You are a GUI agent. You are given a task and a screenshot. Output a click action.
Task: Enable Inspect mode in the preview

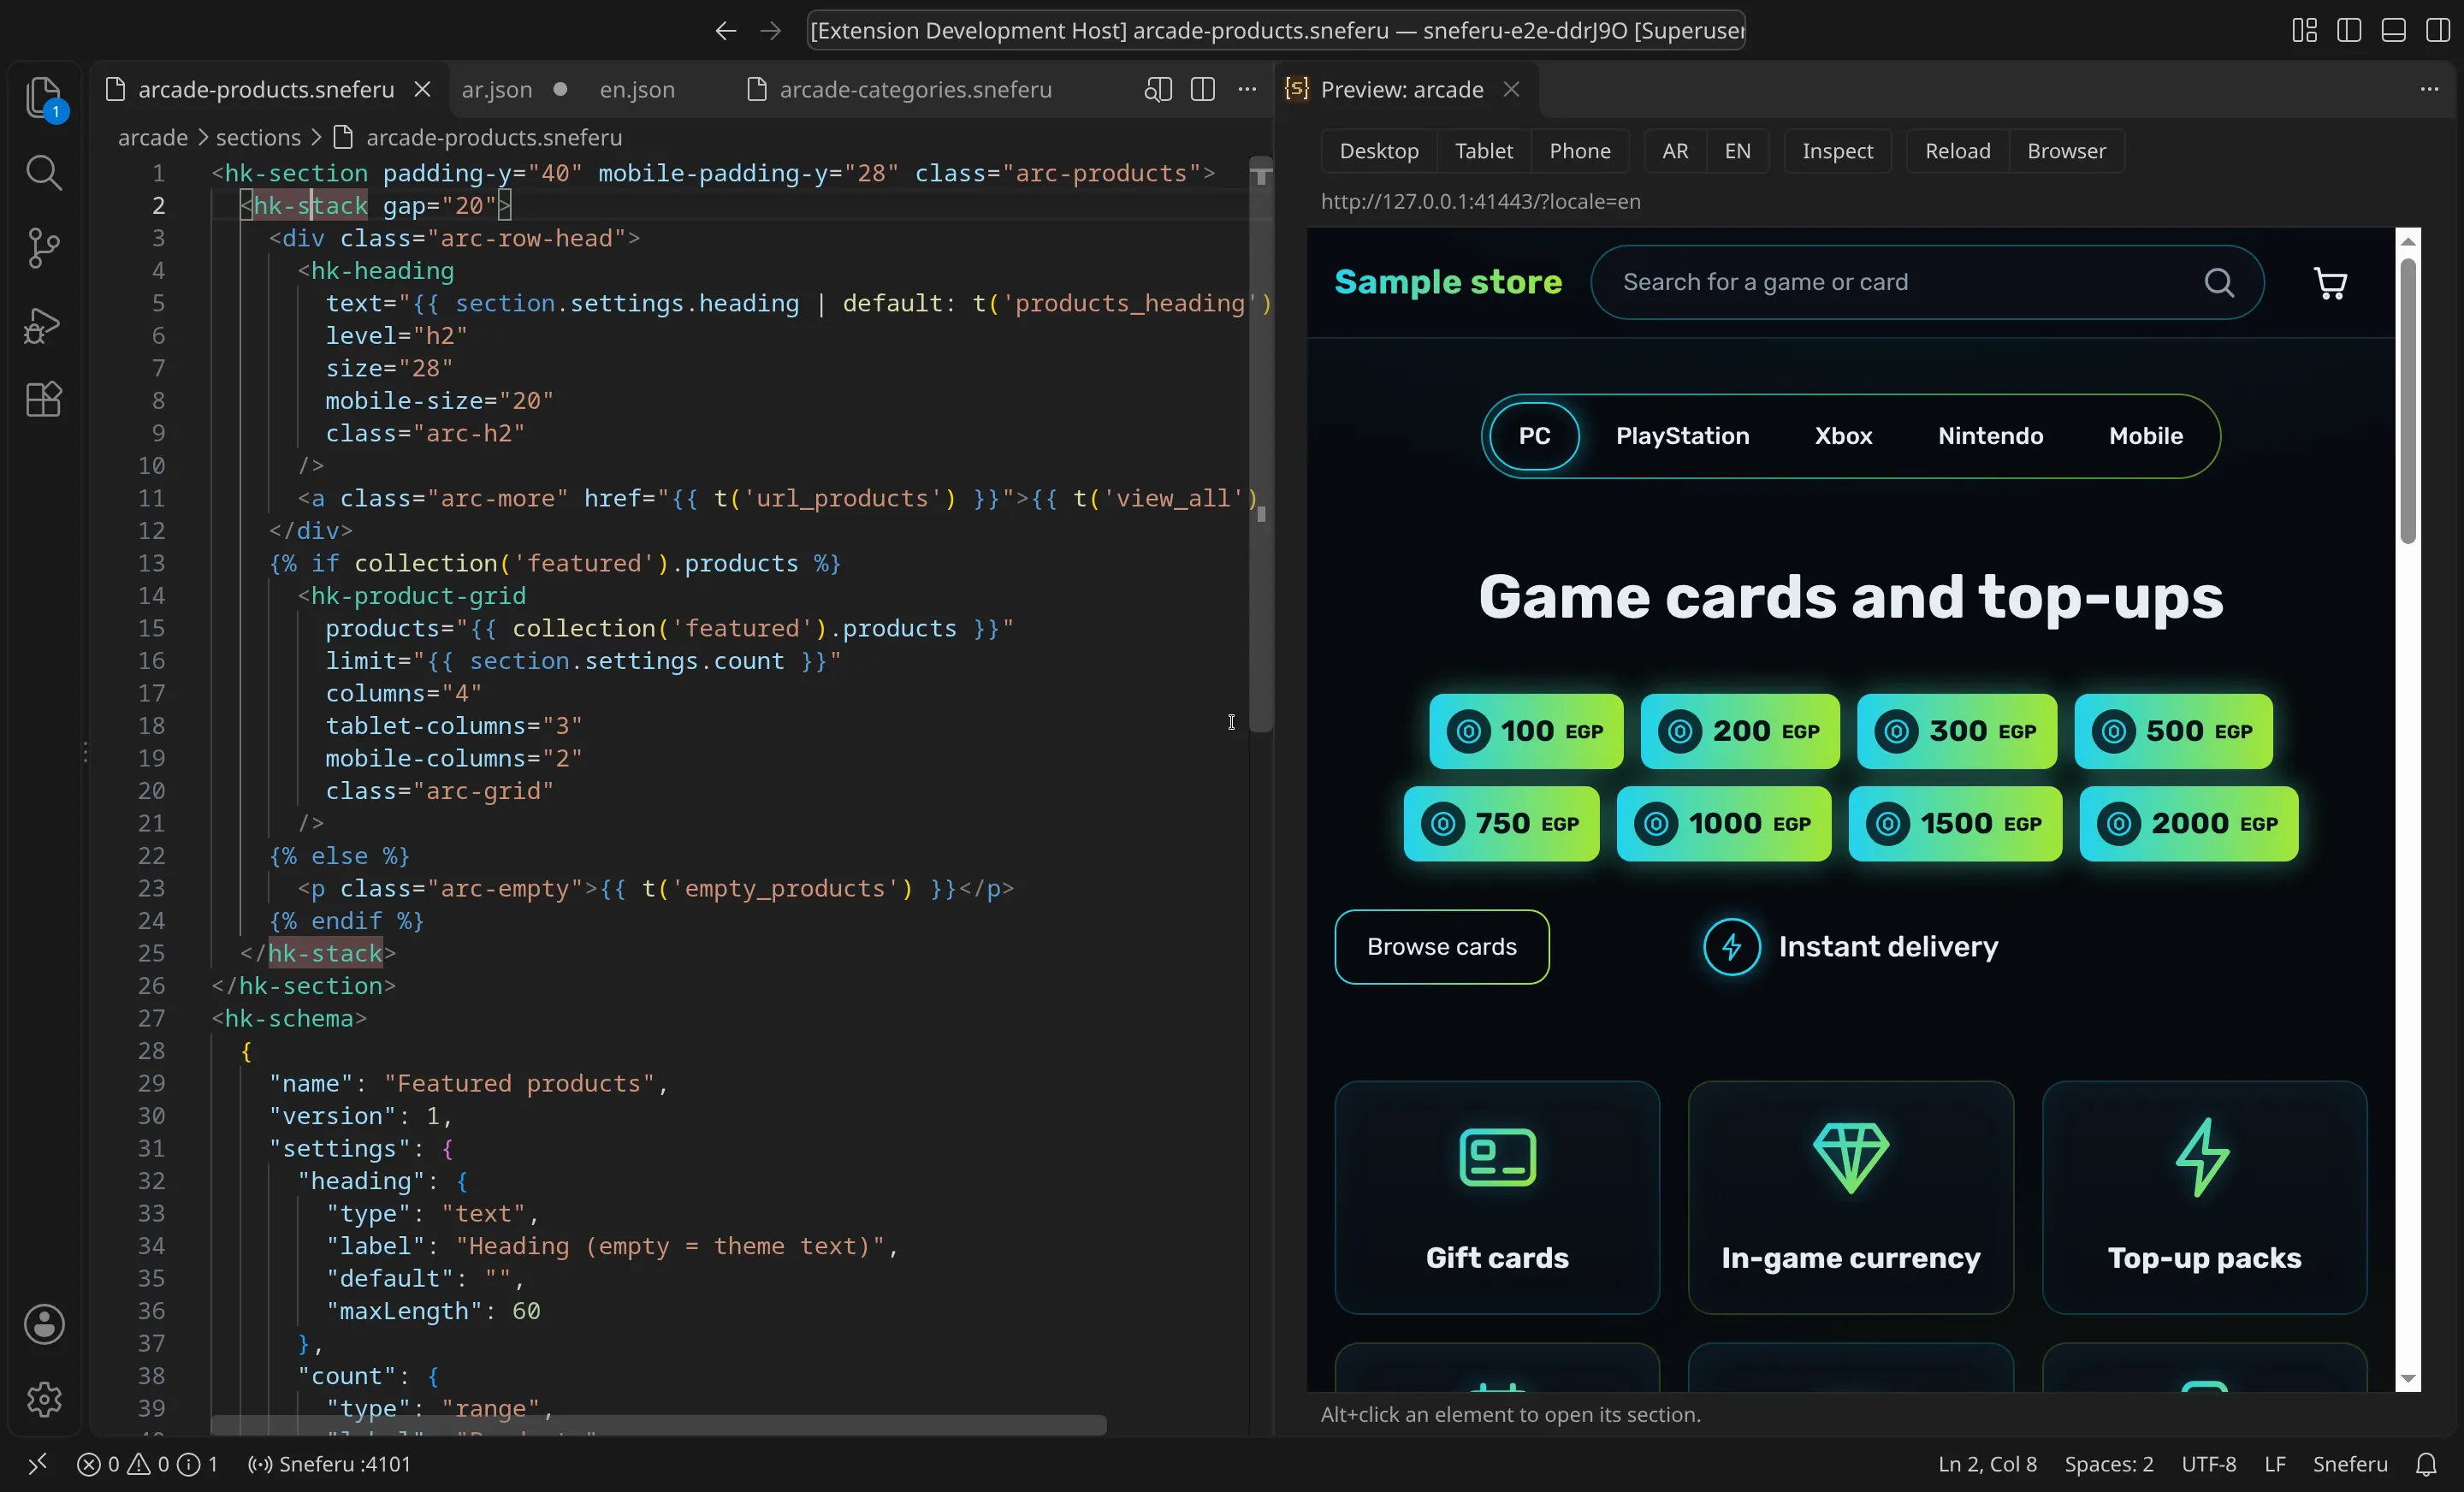(x=1838, y=151)
